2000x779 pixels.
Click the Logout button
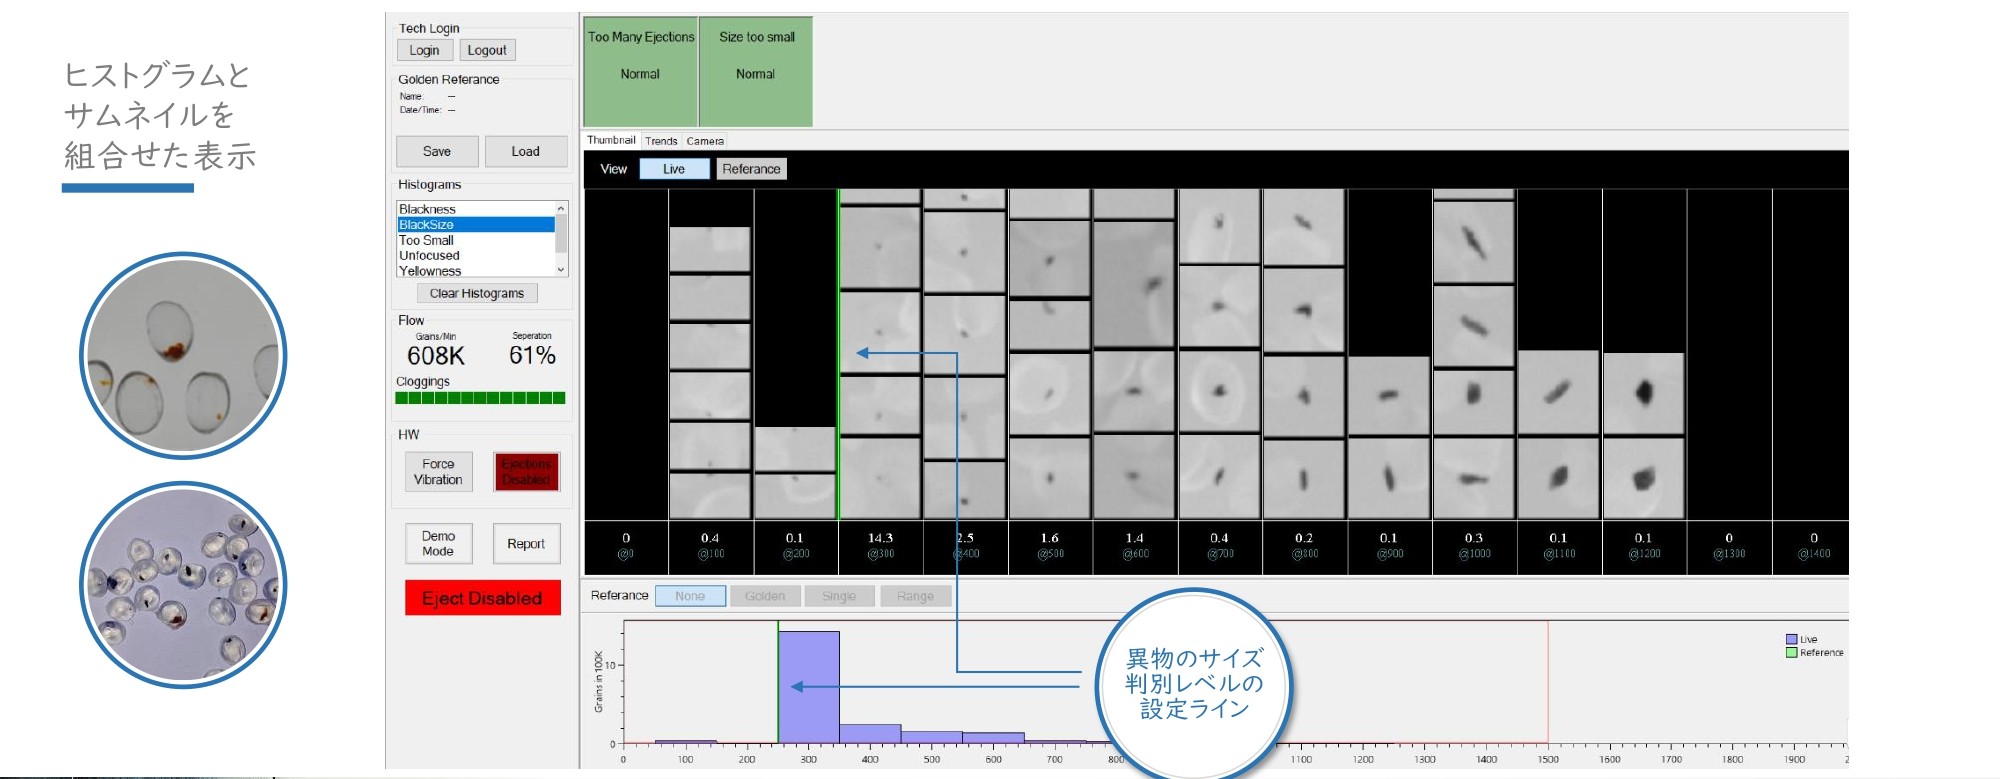pos(487,50)
